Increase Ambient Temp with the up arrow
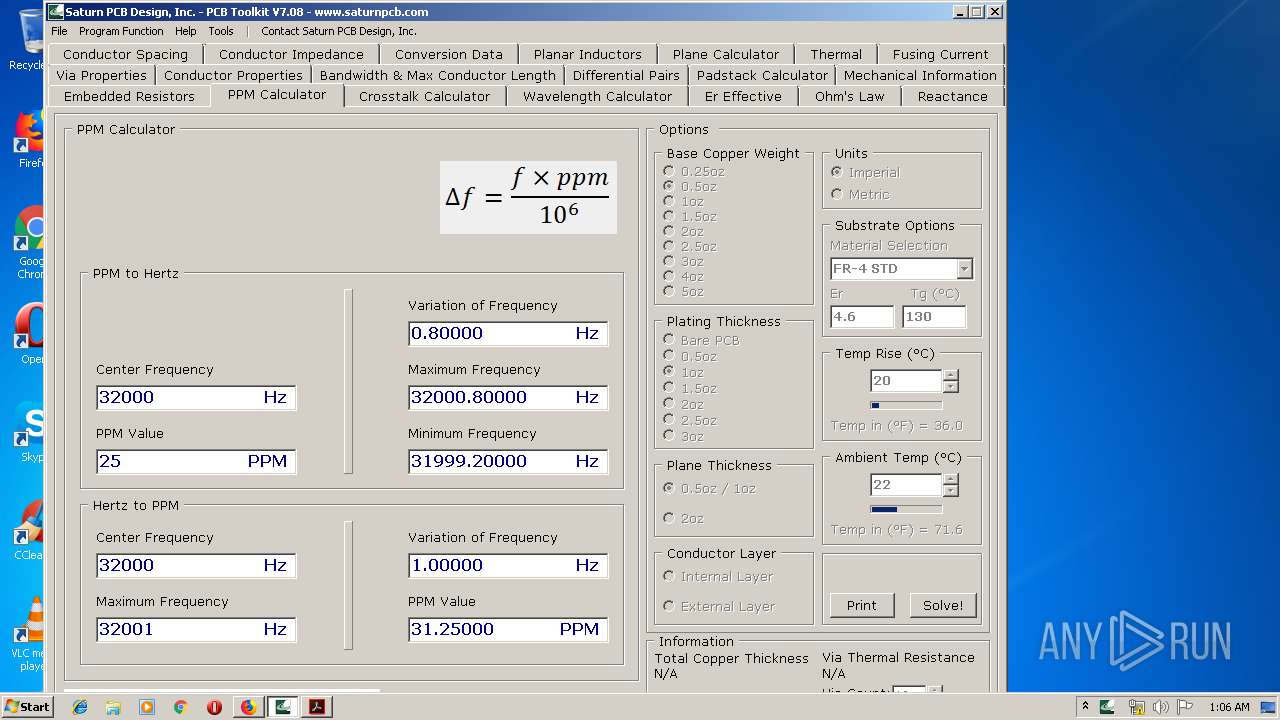The height and width of the screenshot is (720, 1280). (x=951, y=480)
